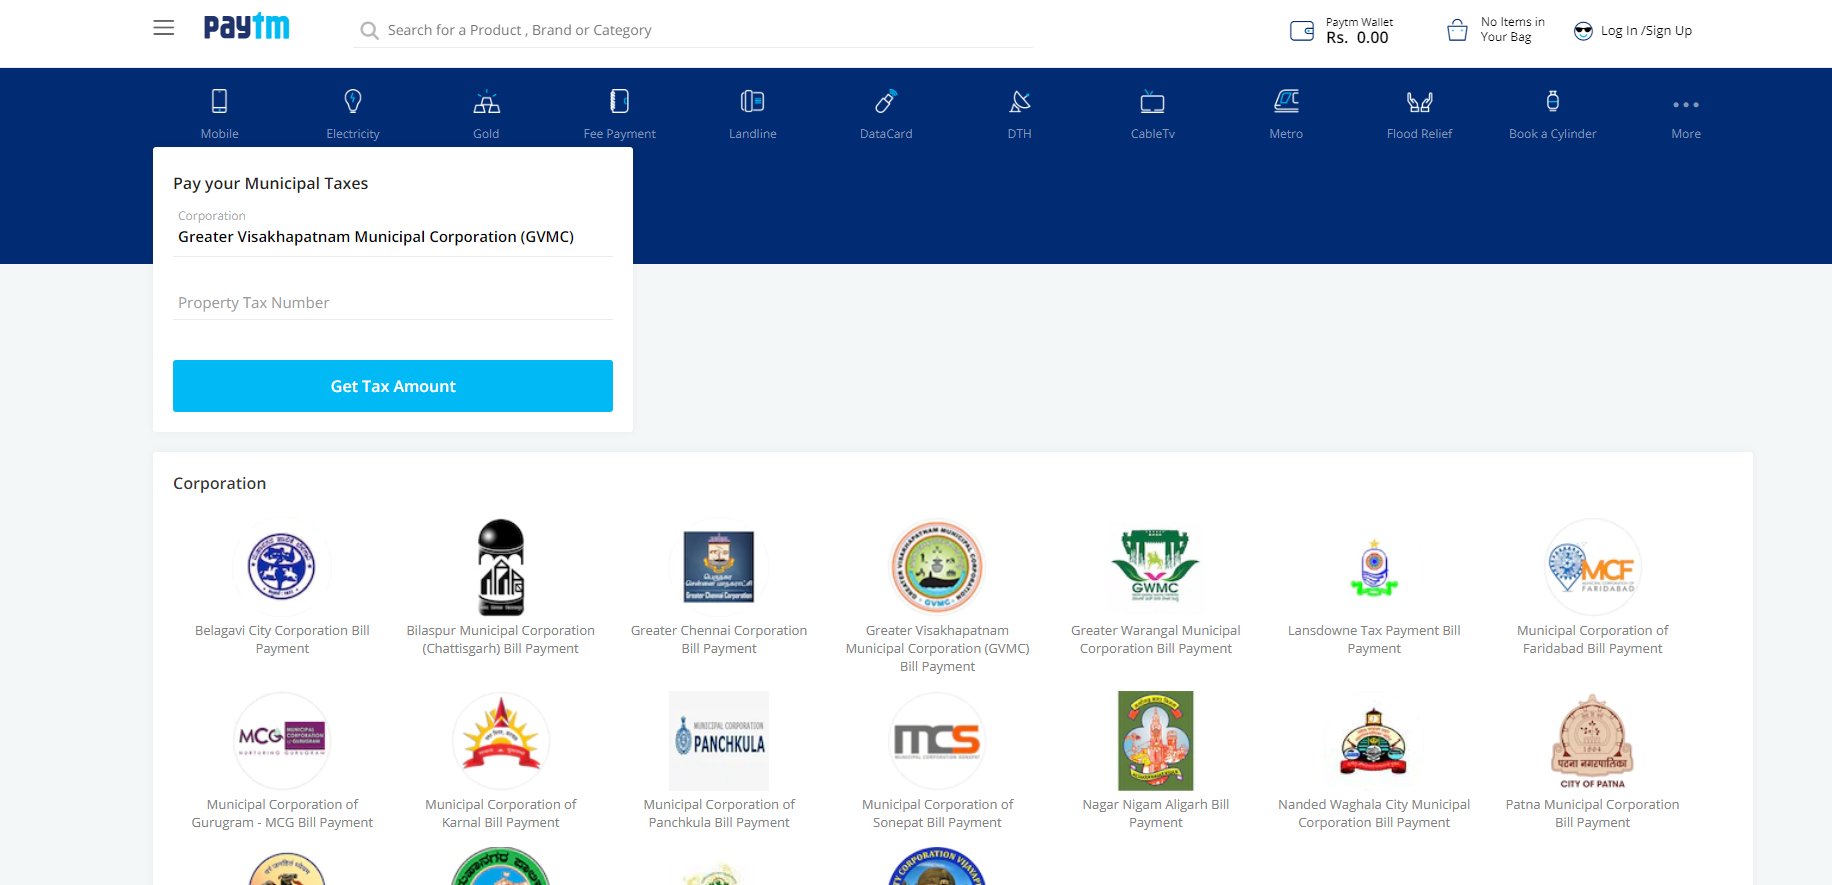Click the 'Rs. 0.00' wallet balance
The width and height of the screenshot is (1832, 885).
coord(1357,38)
